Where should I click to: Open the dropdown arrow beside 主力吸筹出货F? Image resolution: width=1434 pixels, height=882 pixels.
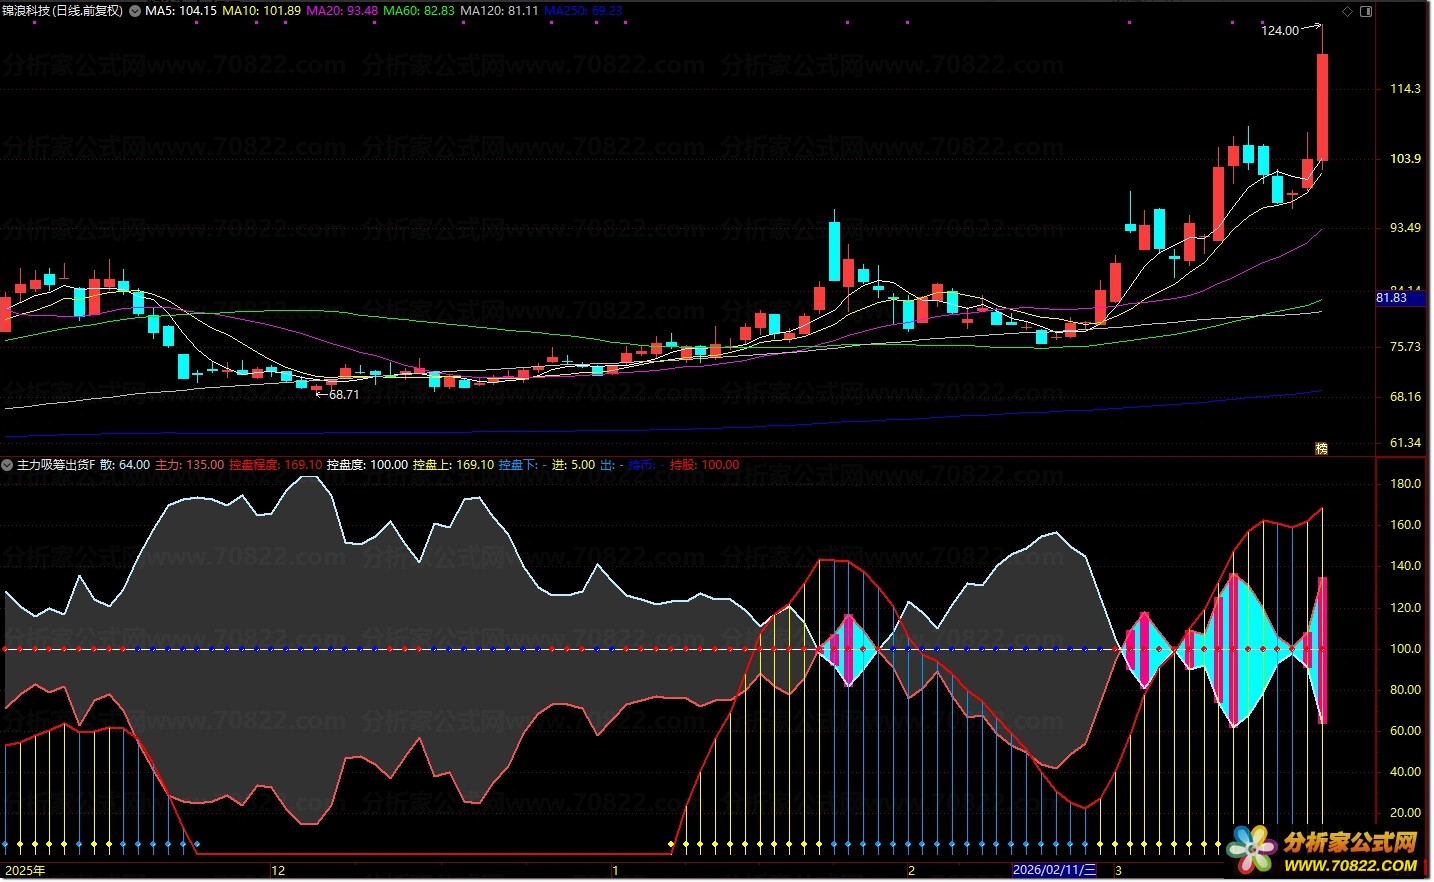coord(8,465)
